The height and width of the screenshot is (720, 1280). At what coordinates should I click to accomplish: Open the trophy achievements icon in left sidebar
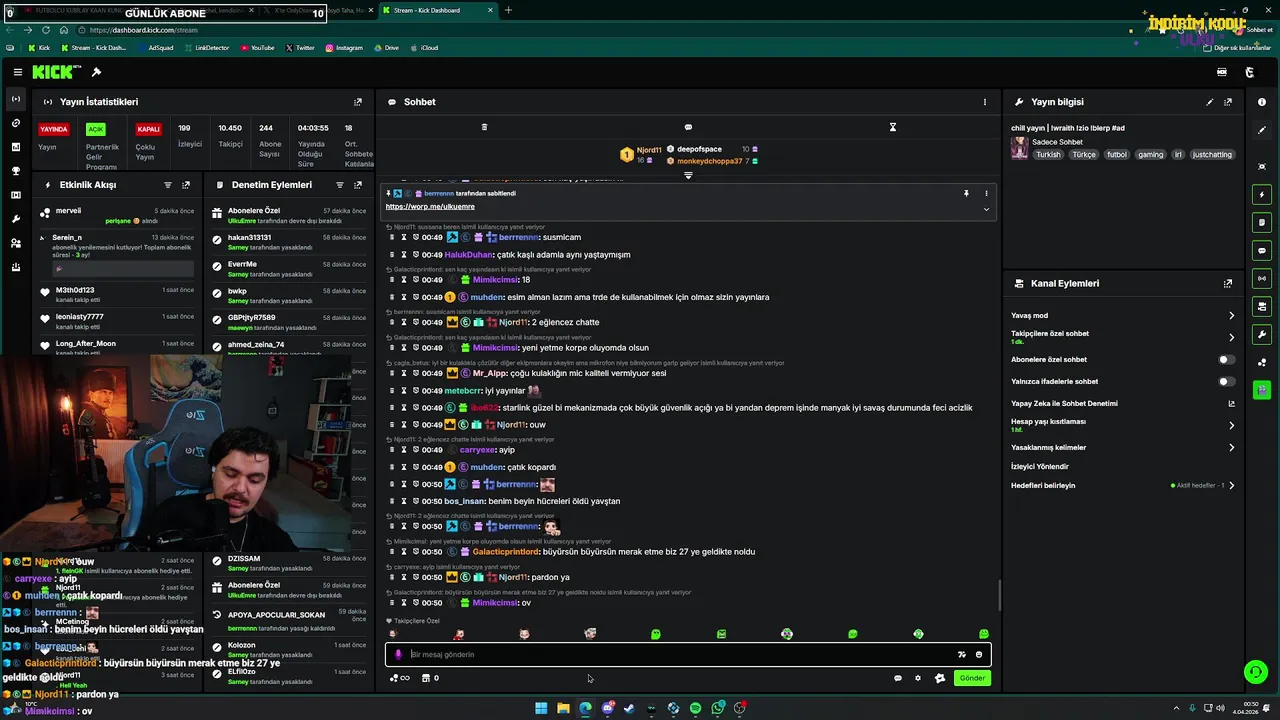(x=15, y=171)
